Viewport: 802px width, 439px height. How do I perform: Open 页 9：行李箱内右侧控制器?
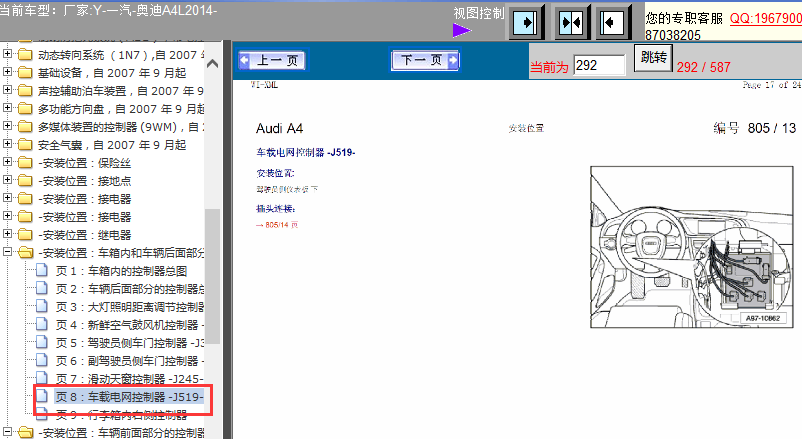122,415
